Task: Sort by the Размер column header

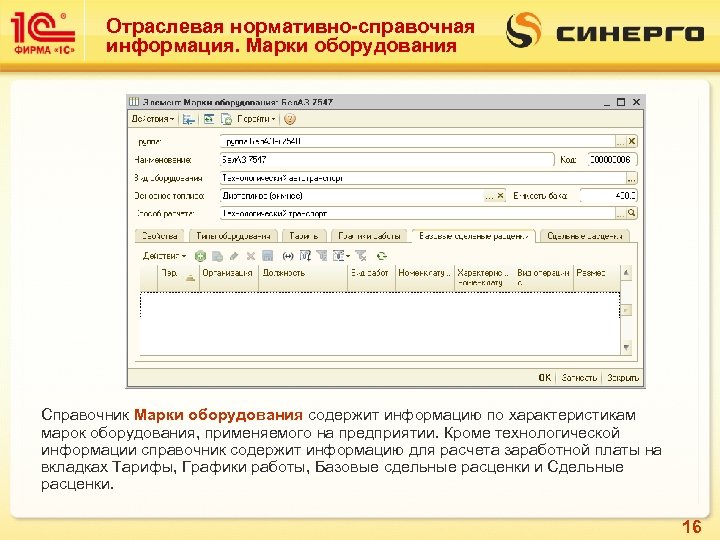Action: pyautogui.click(x=596, y=277)
